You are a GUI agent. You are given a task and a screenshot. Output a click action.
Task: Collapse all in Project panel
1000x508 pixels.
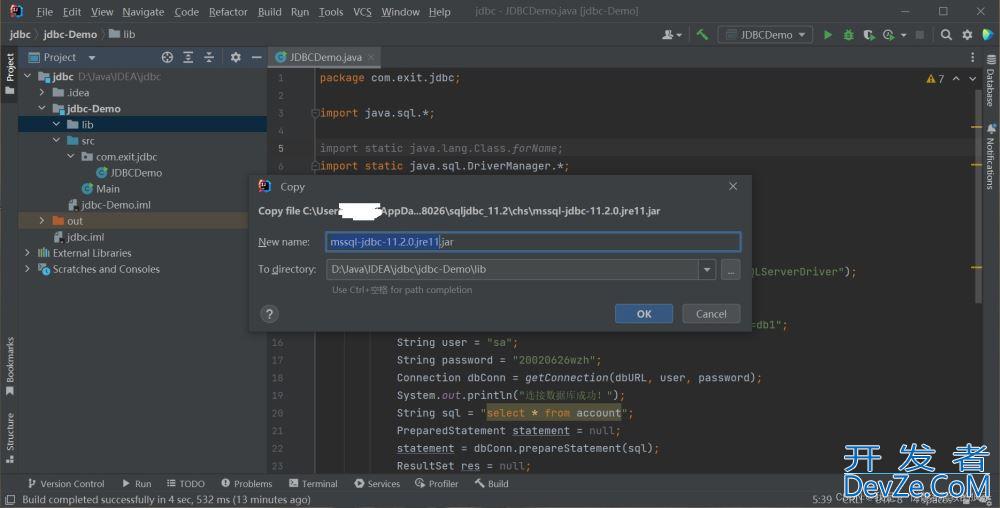click(x=209, y=57)
